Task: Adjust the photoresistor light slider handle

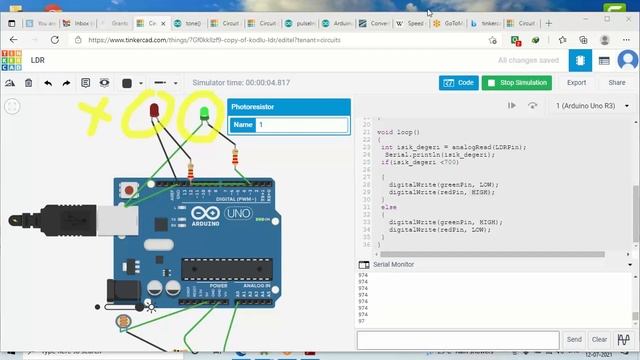Action: (140, 307)
